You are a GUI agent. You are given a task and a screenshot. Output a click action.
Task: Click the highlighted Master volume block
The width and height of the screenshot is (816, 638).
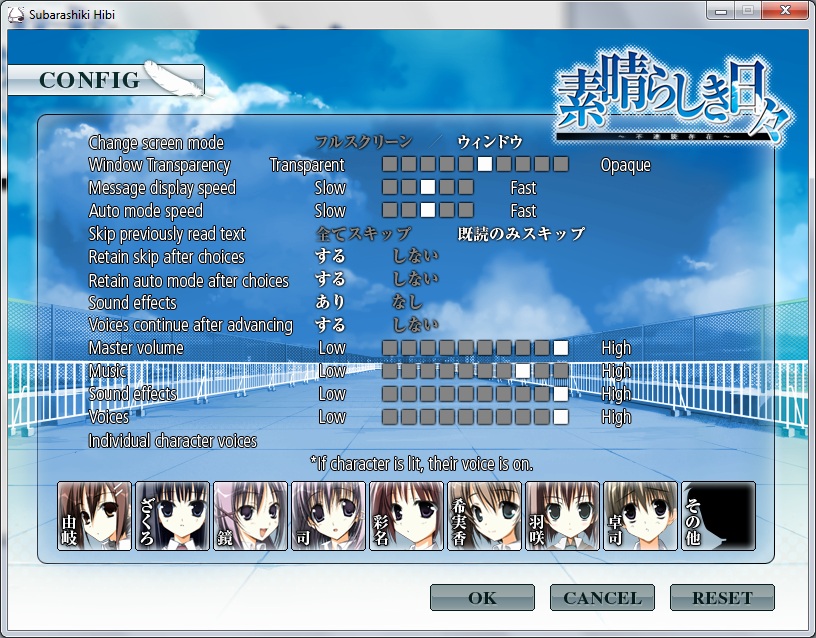pos(560,348)
